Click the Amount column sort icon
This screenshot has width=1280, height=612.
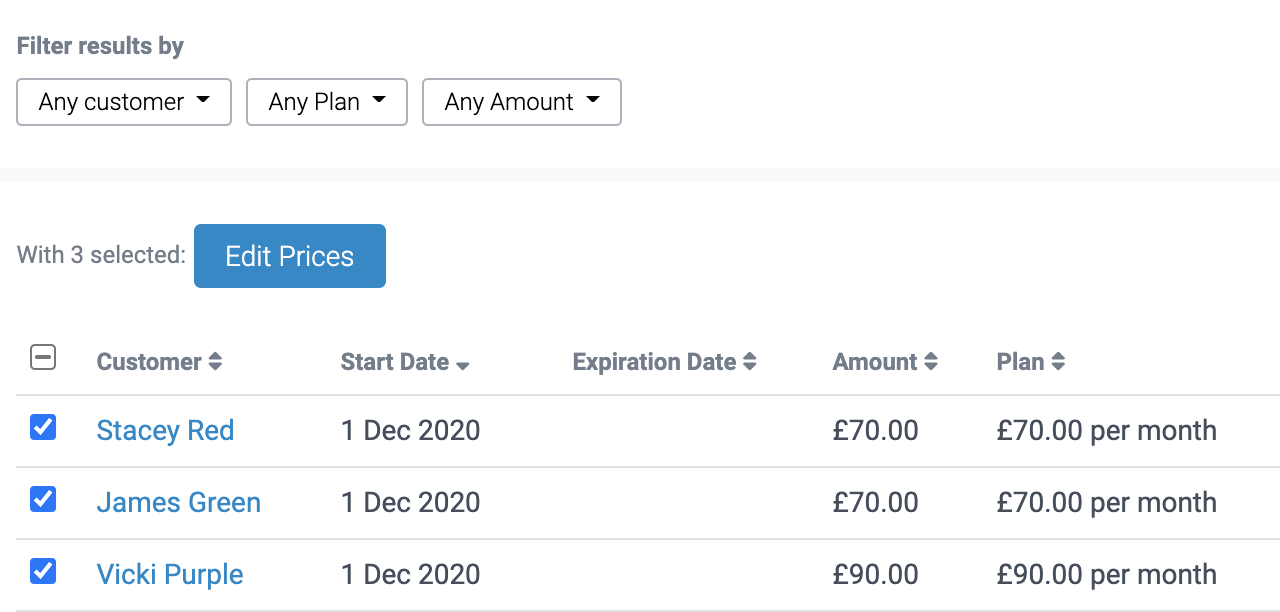pyautogui.click(x=931, y=362)
